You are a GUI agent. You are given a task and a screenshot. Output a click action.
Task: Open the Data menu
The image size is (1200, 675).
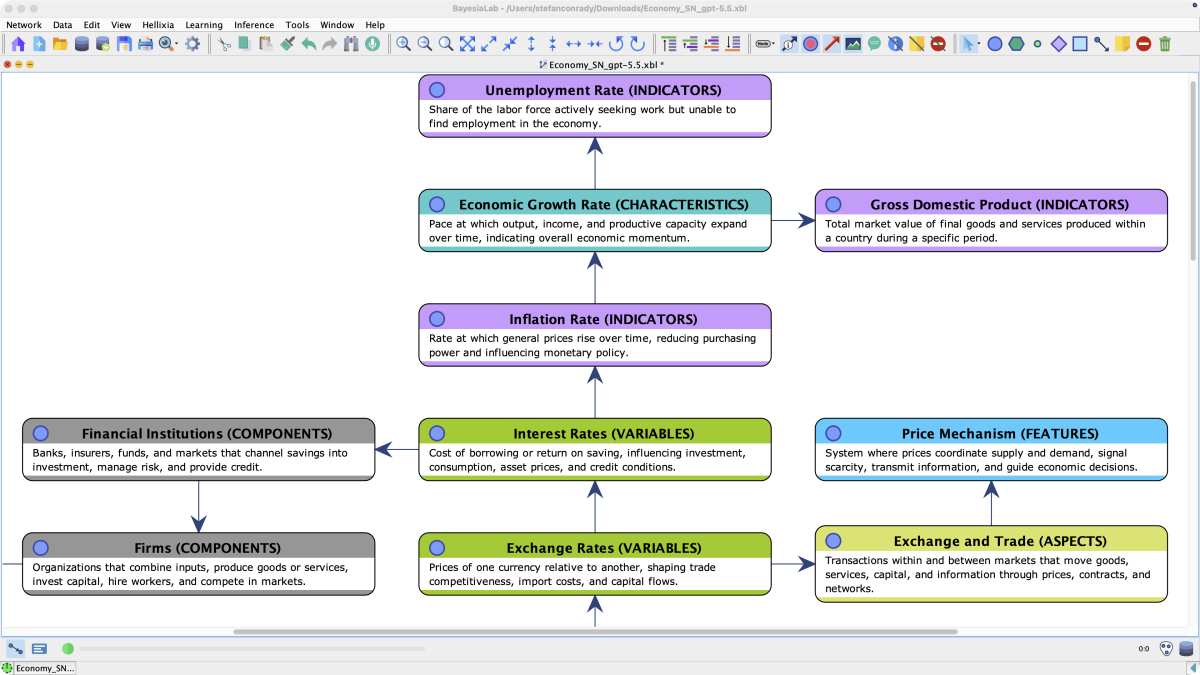tap(62, 25)
